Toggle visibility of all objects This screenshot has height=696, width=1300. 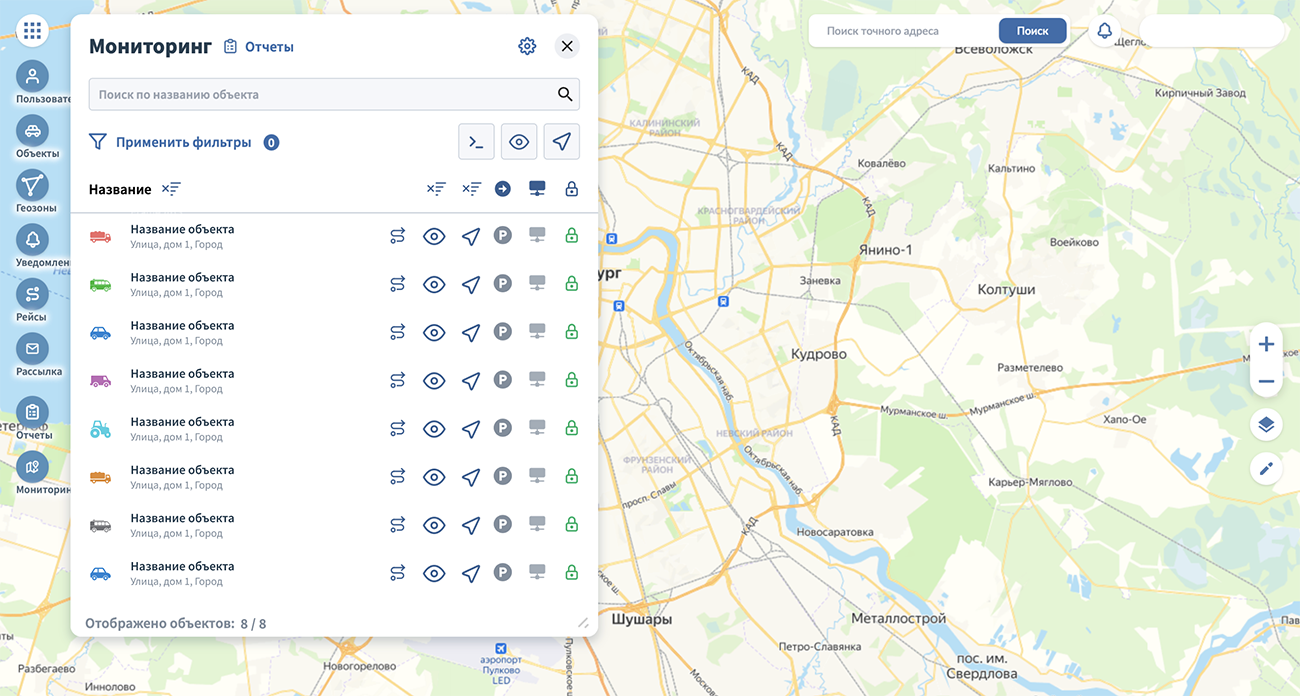point(519,142)
